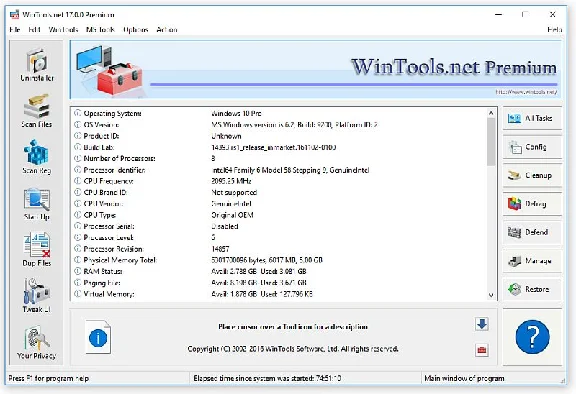Click 'Main window of program' status text
The width and height of the screenshot is (576, 394).
(464, 378)
